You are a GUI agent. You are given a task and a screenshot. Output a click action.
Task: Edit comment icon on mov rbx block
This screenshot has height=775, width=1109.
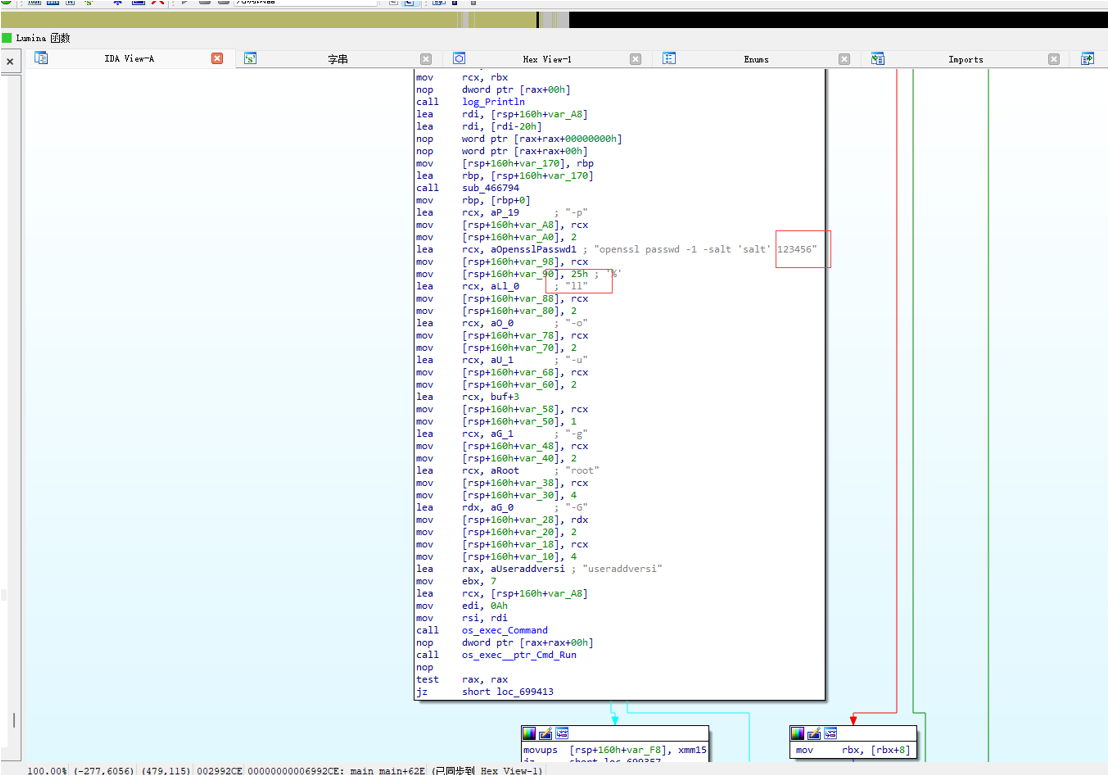[813, 733]
